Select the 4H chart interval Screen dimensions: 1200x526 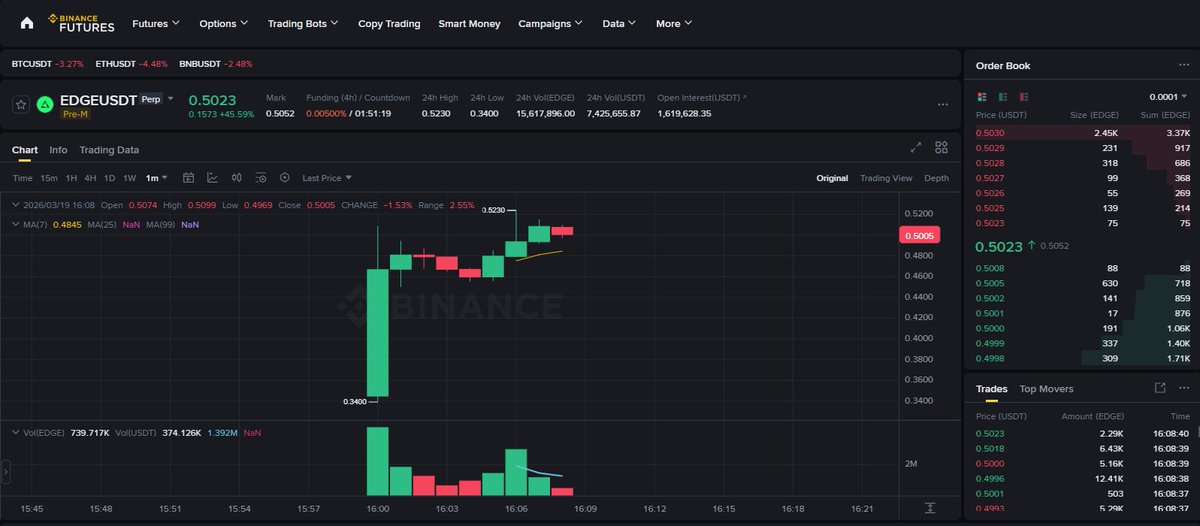(x=90, y=178)
